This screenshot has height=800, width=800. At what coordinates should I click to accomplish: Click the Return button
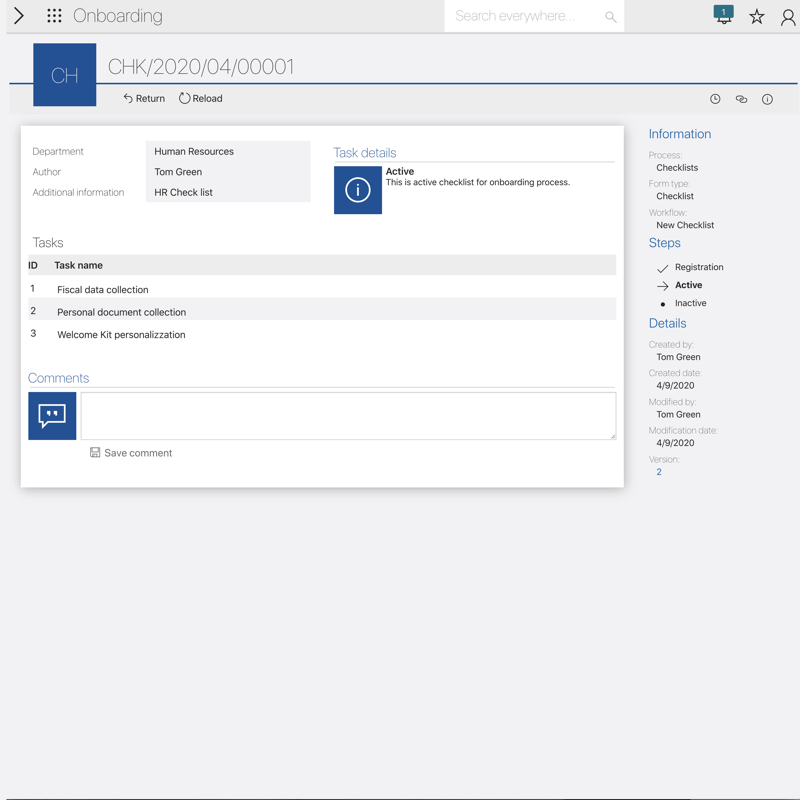(144, 99)
